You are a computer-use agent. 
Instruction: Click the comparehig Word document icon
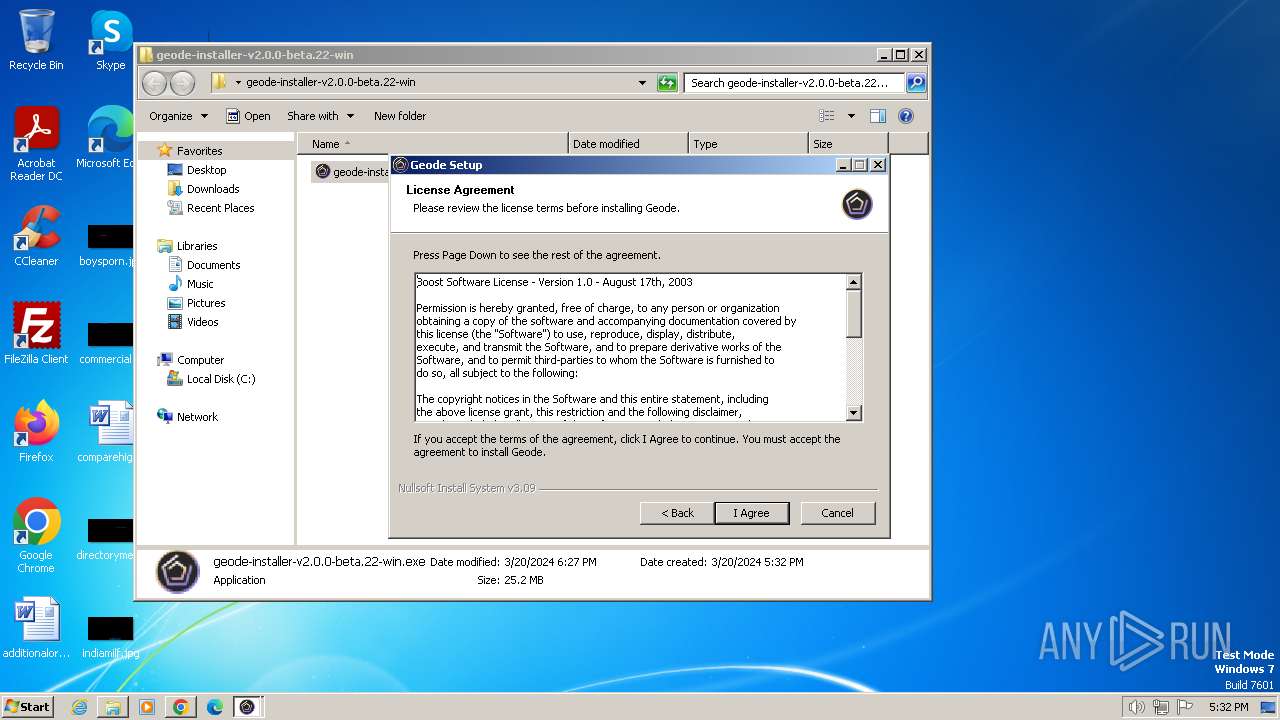coord(106,432)
